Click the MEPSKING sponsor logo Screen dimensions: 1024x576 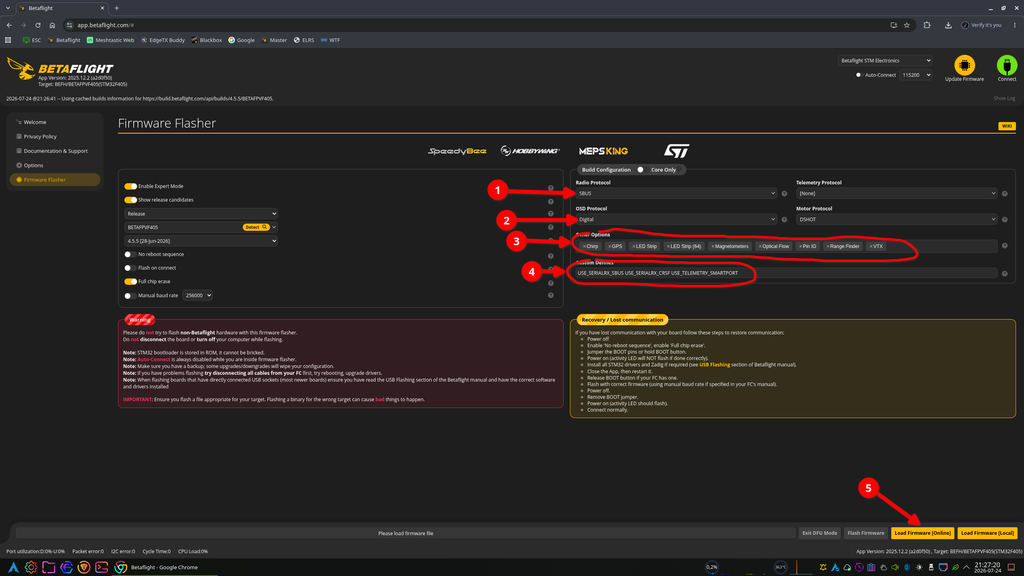(x=603, y=151)
